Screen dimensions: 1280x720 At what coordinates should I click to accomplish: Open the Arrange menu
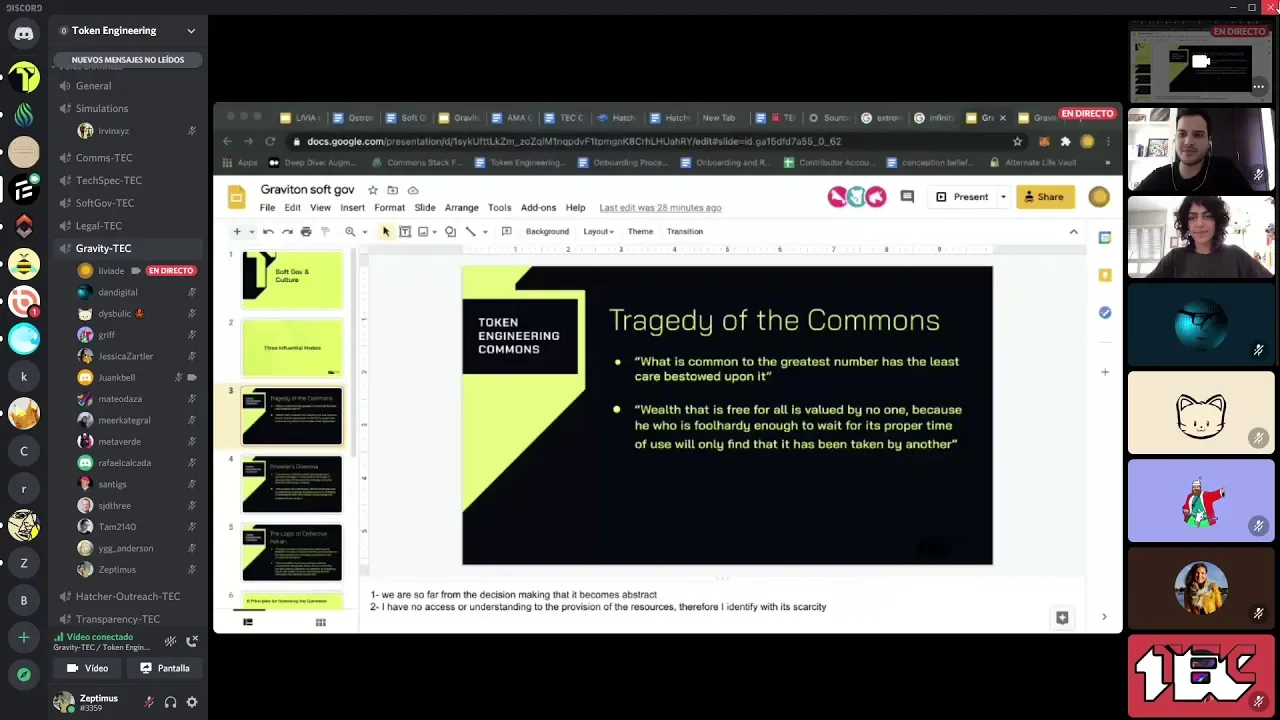pos(461,208)
